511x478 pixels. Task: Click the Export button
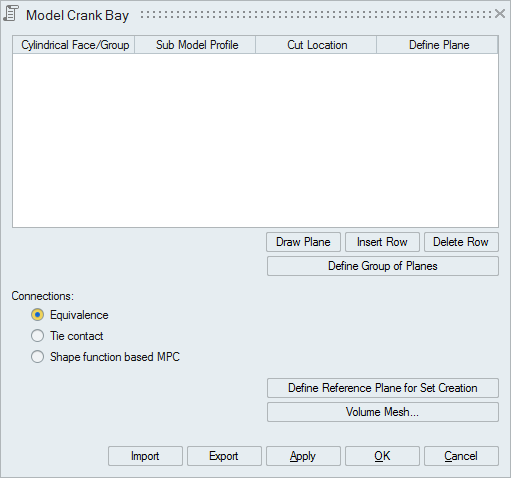[x=224, y=456]
